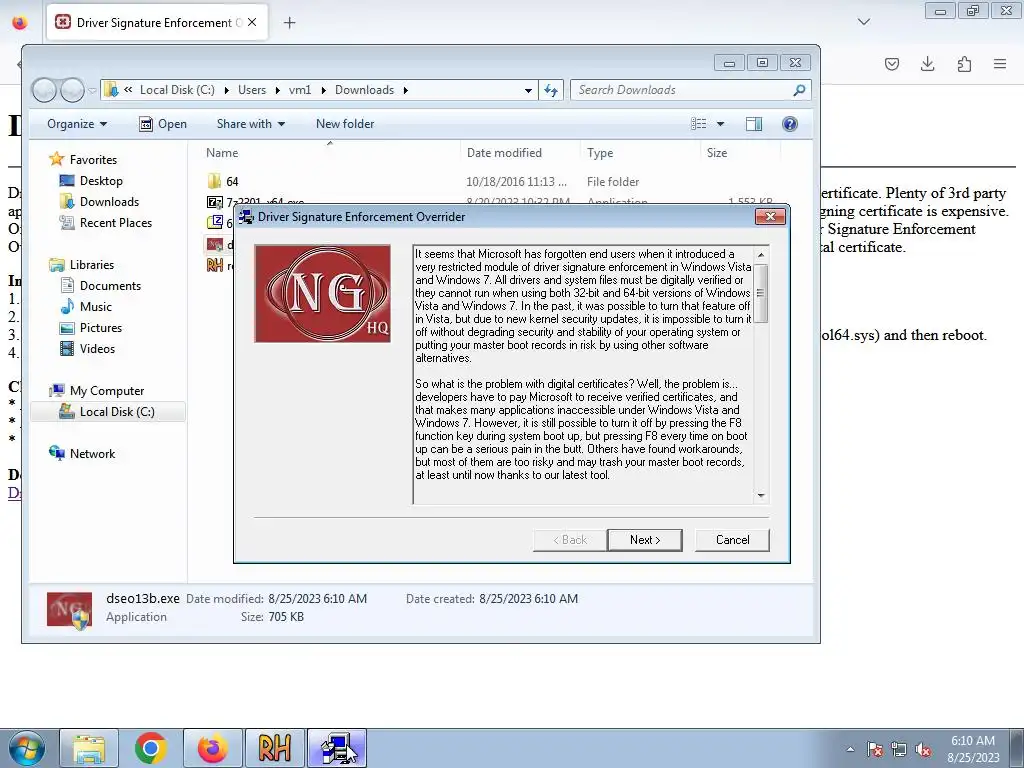Click the change view icon in Explorer
Screen dimensions: 1024x768
(x=698, y=124)
